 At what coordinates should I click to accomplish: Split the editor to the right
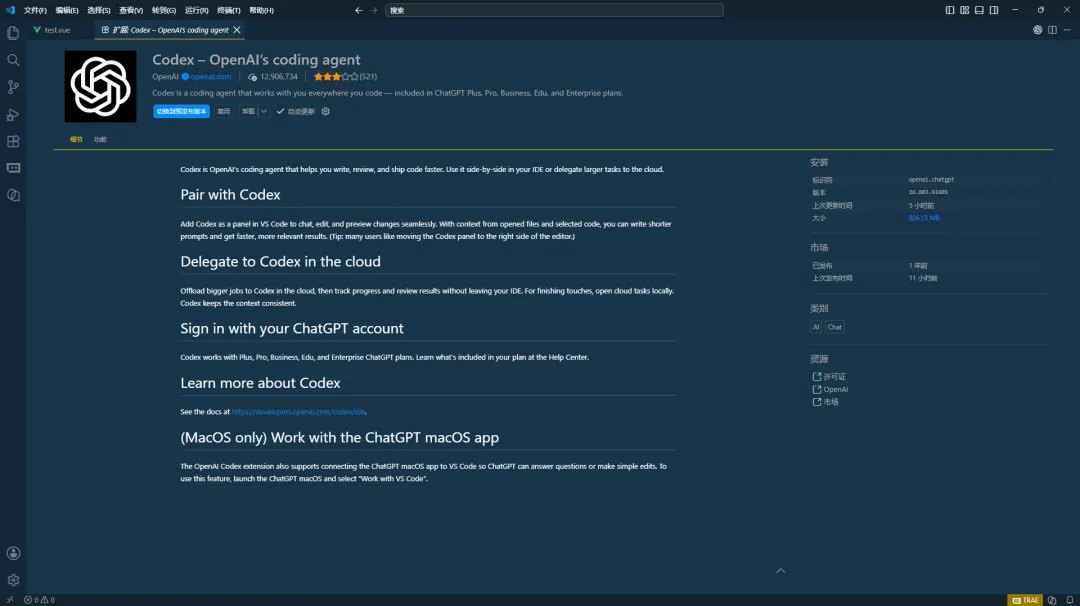point(1052,30)
